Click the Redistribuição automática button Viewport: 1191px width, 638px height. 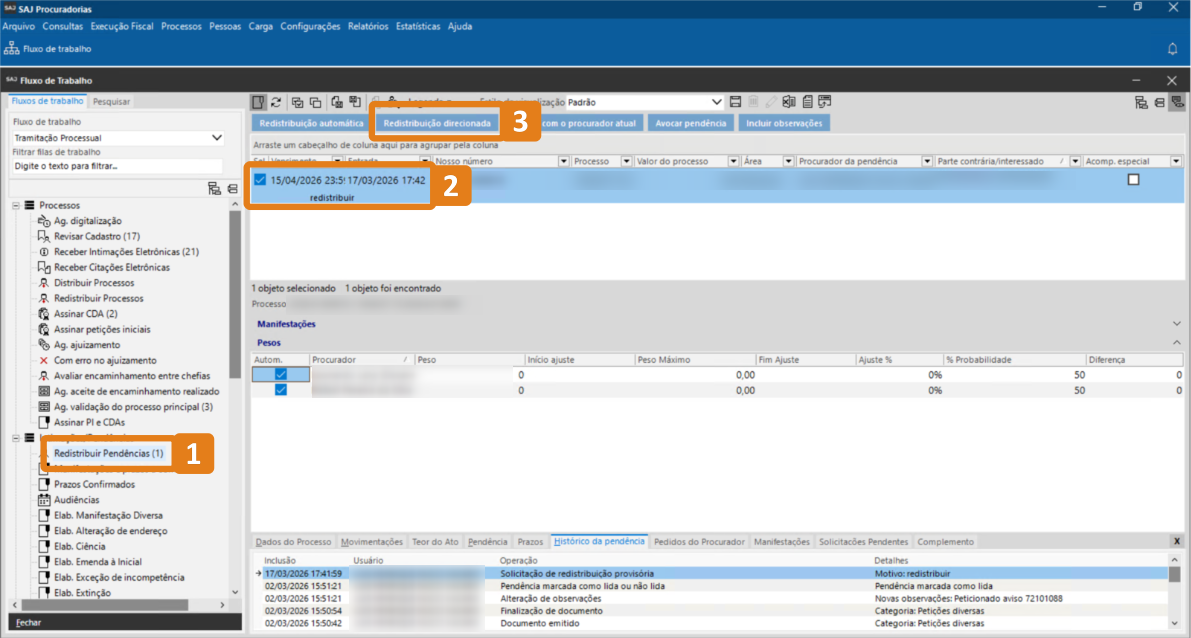311,123
